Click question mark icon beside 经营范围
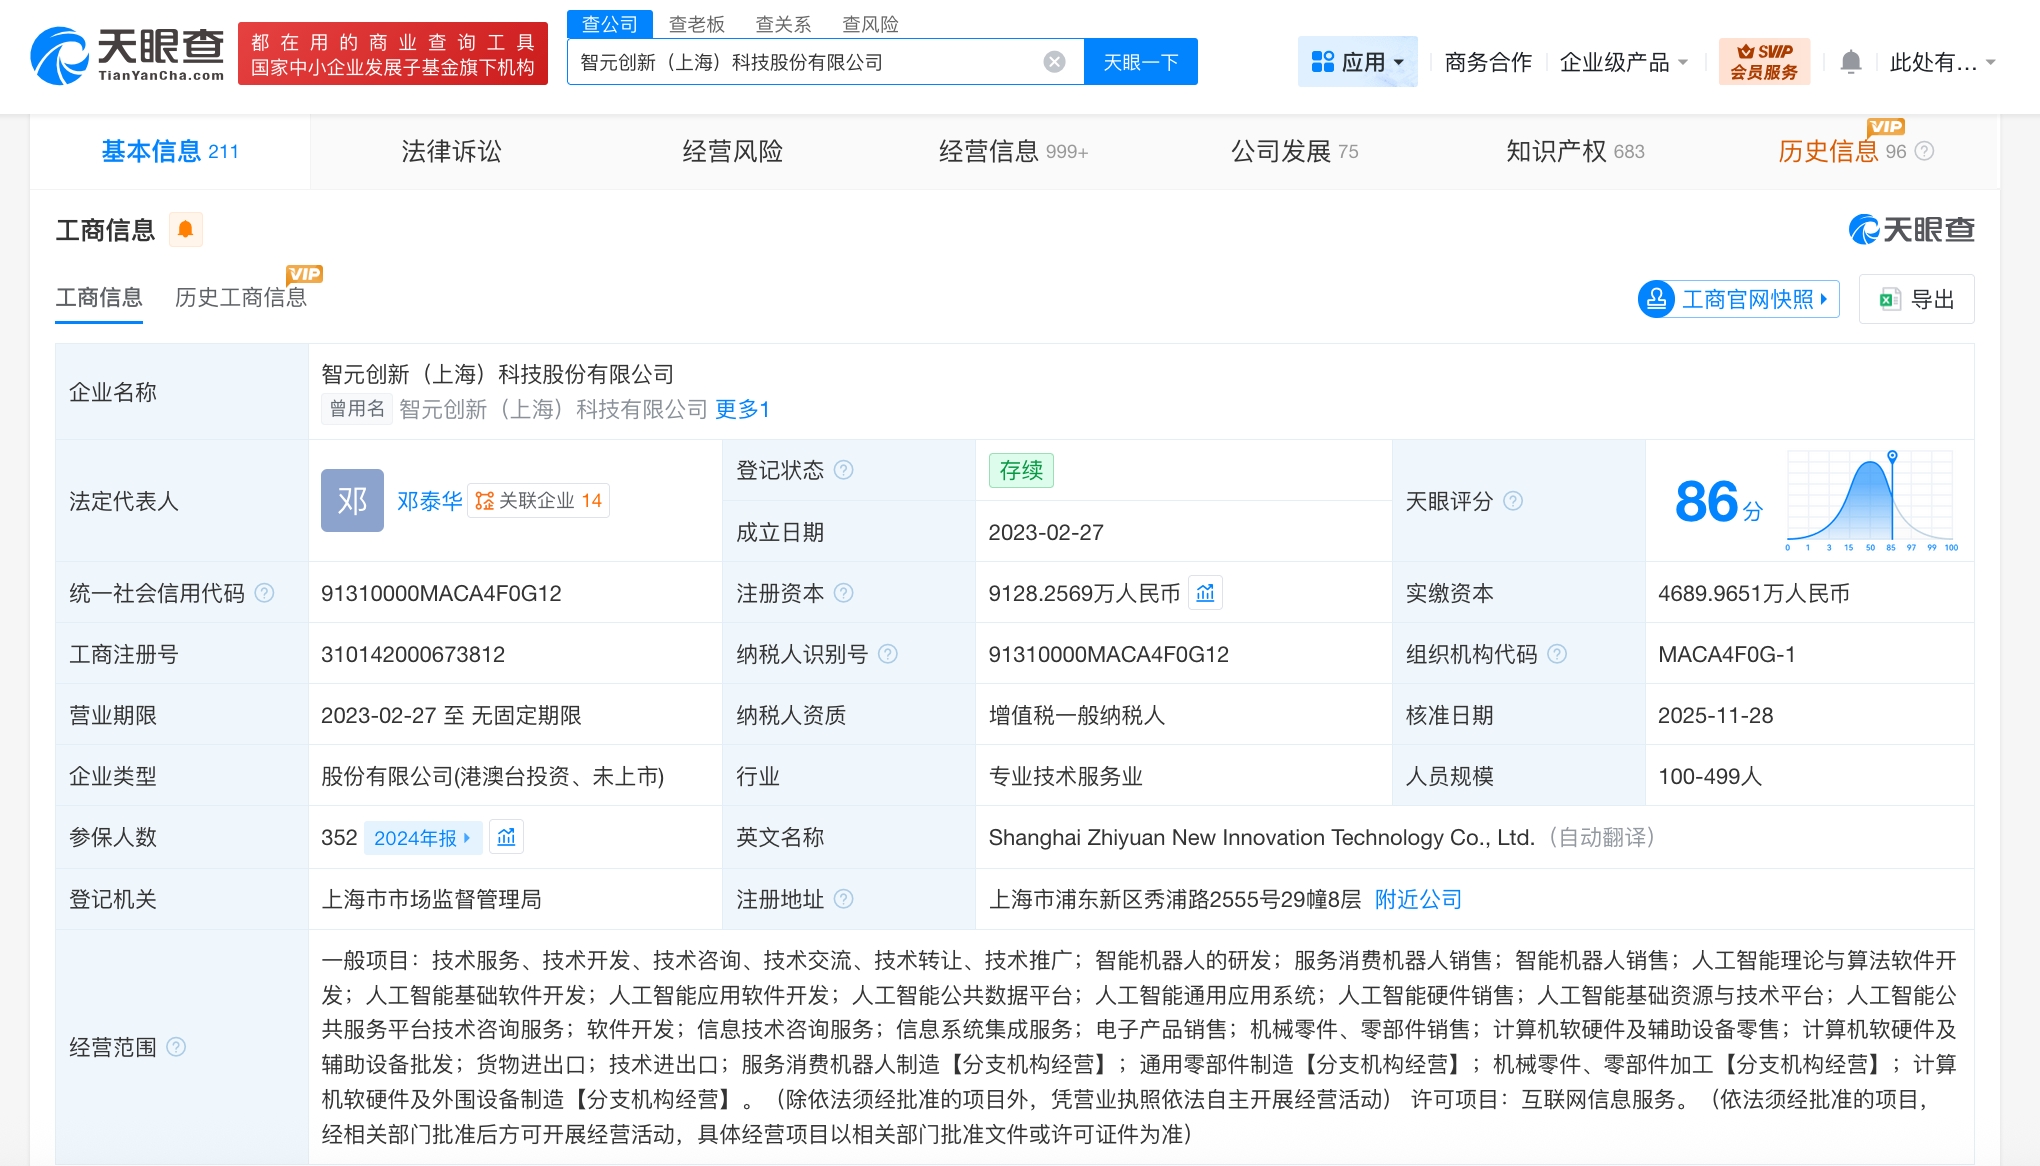2040x1166 pixels. click(x=179, y=1048)
